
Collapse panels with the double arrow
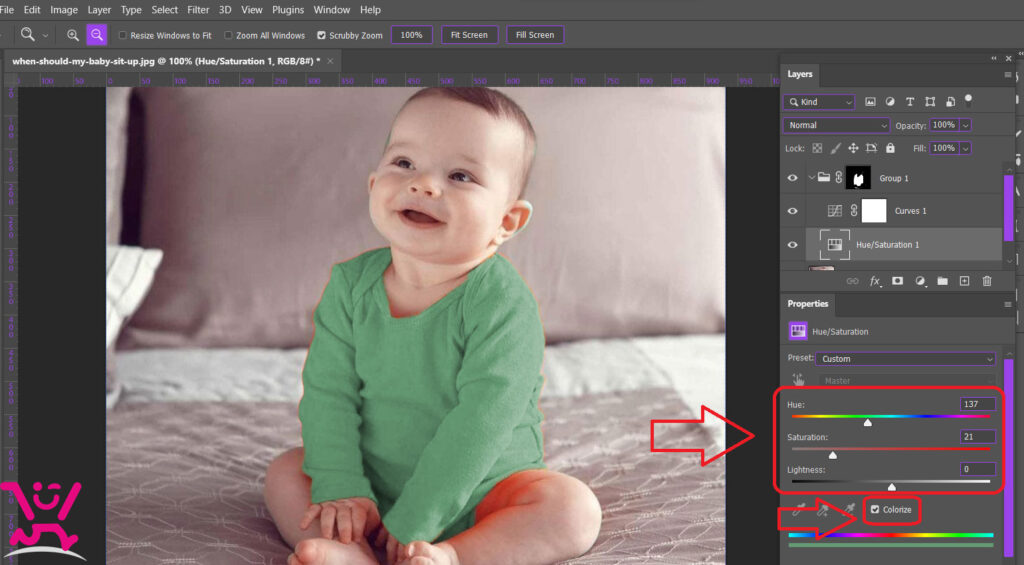point(994,58)
